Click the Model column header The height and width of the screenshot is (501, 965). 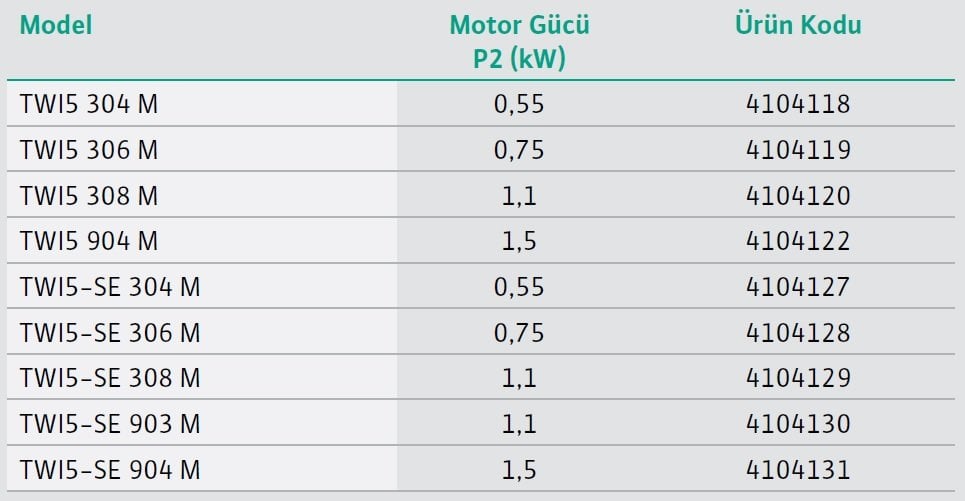pyautogui.click(x=56, y=26)
